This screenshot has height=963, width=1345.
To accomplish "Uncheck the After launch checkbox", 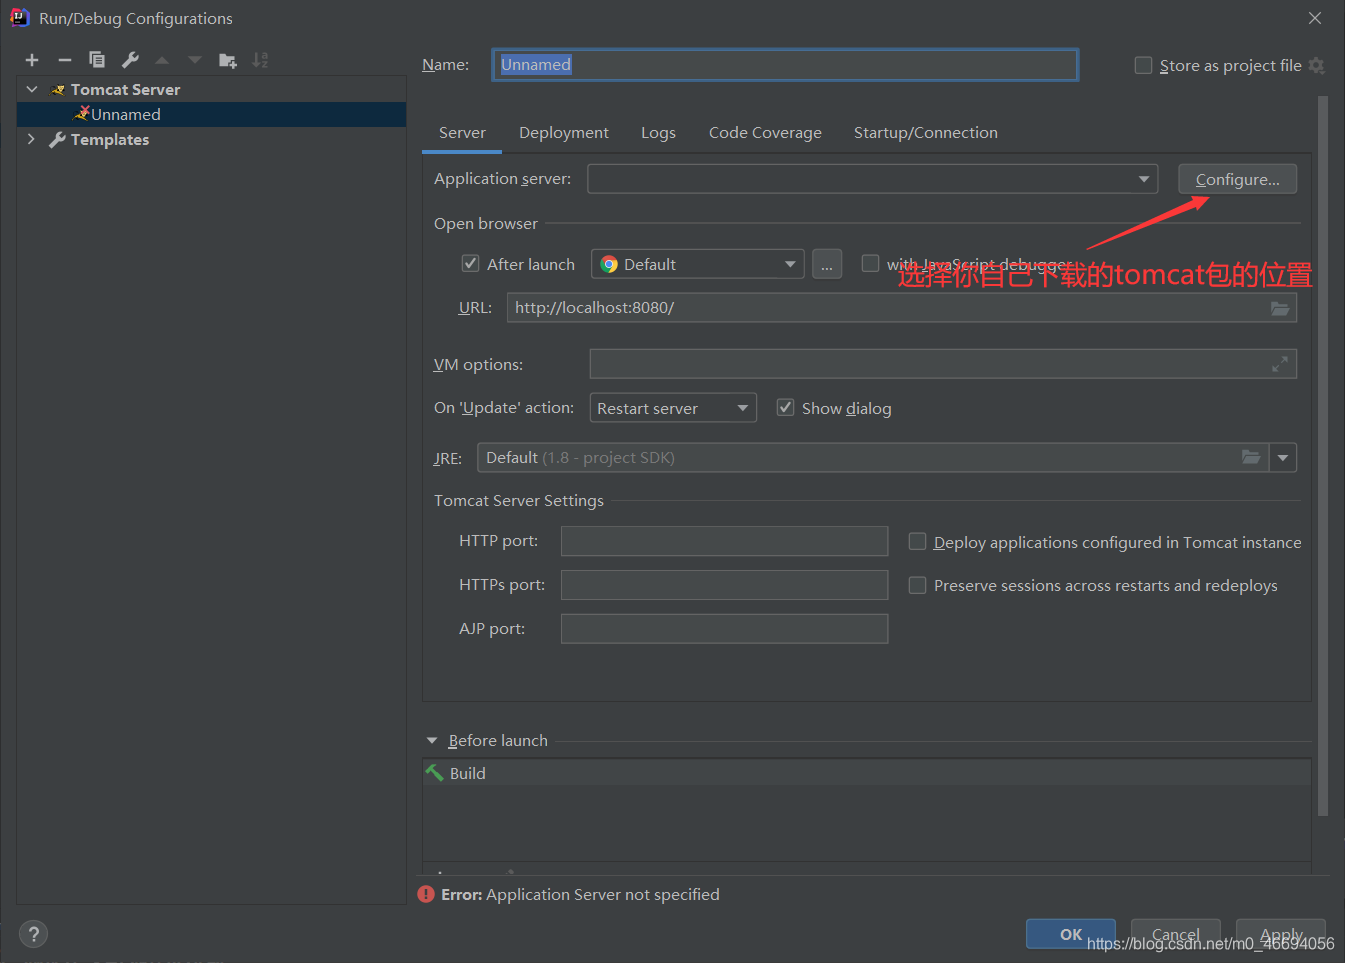I will coord(470,263).
